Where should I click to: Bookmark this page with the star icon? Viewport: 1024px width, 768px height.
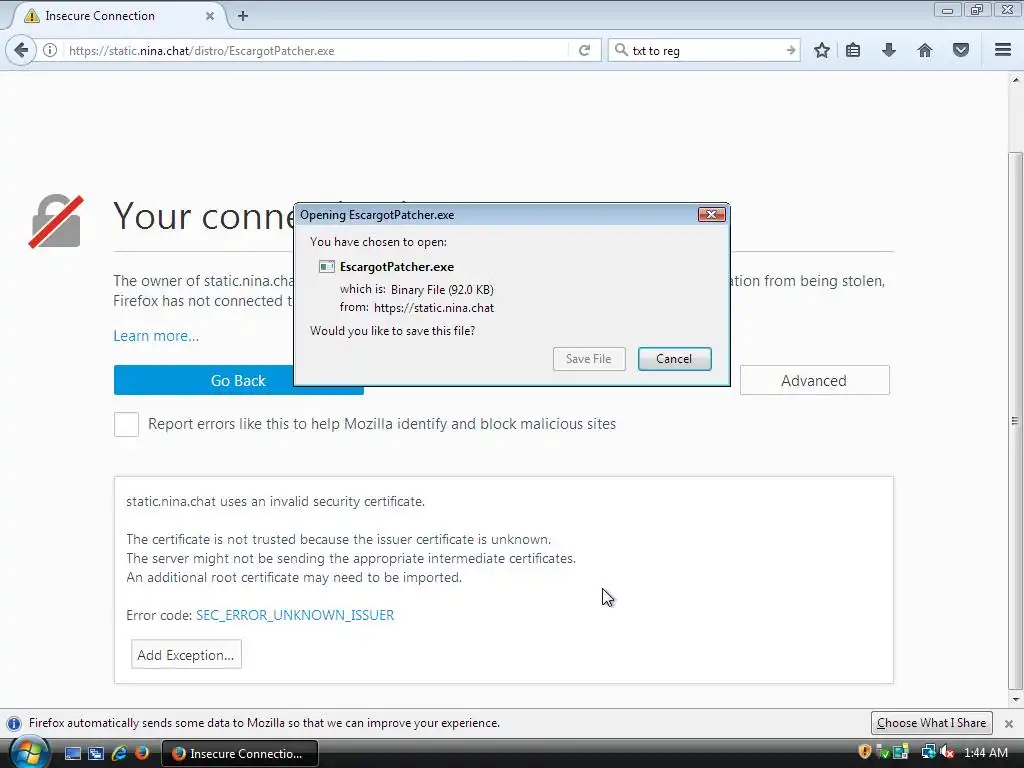tap(822, 50)
